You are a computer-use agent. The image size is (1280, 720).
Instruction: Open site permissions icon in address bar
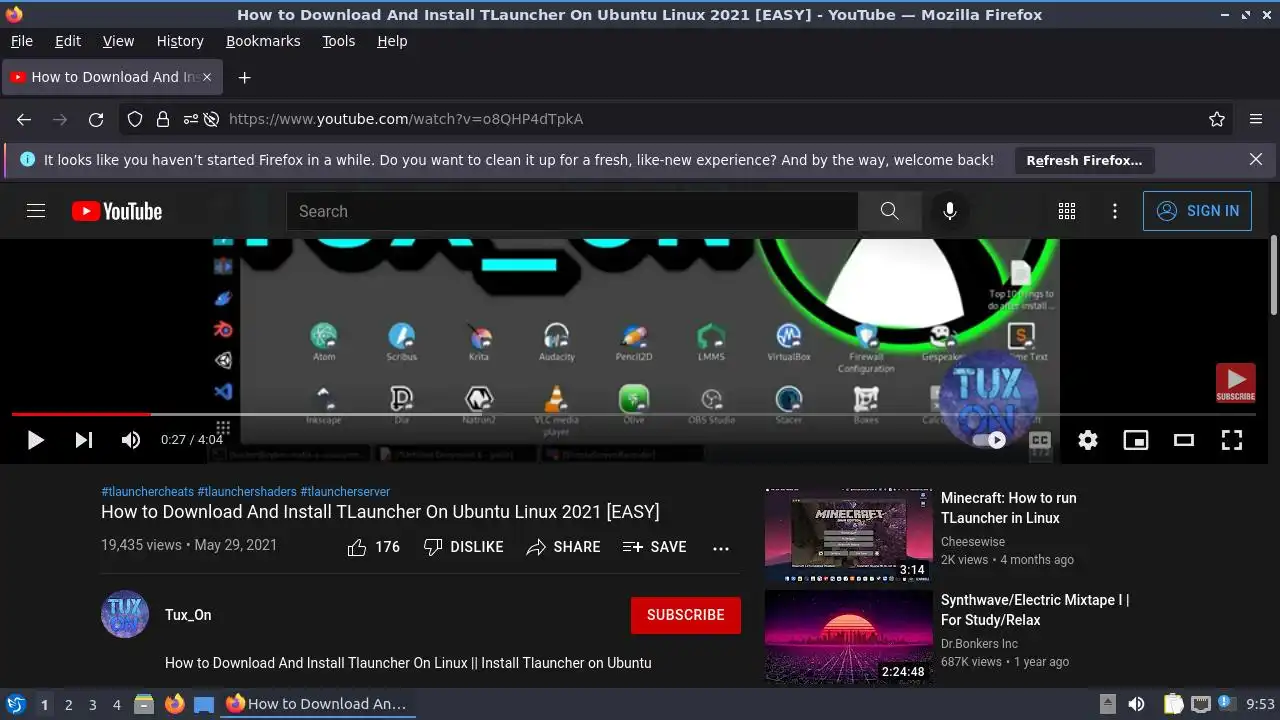[x=190, y=119]
